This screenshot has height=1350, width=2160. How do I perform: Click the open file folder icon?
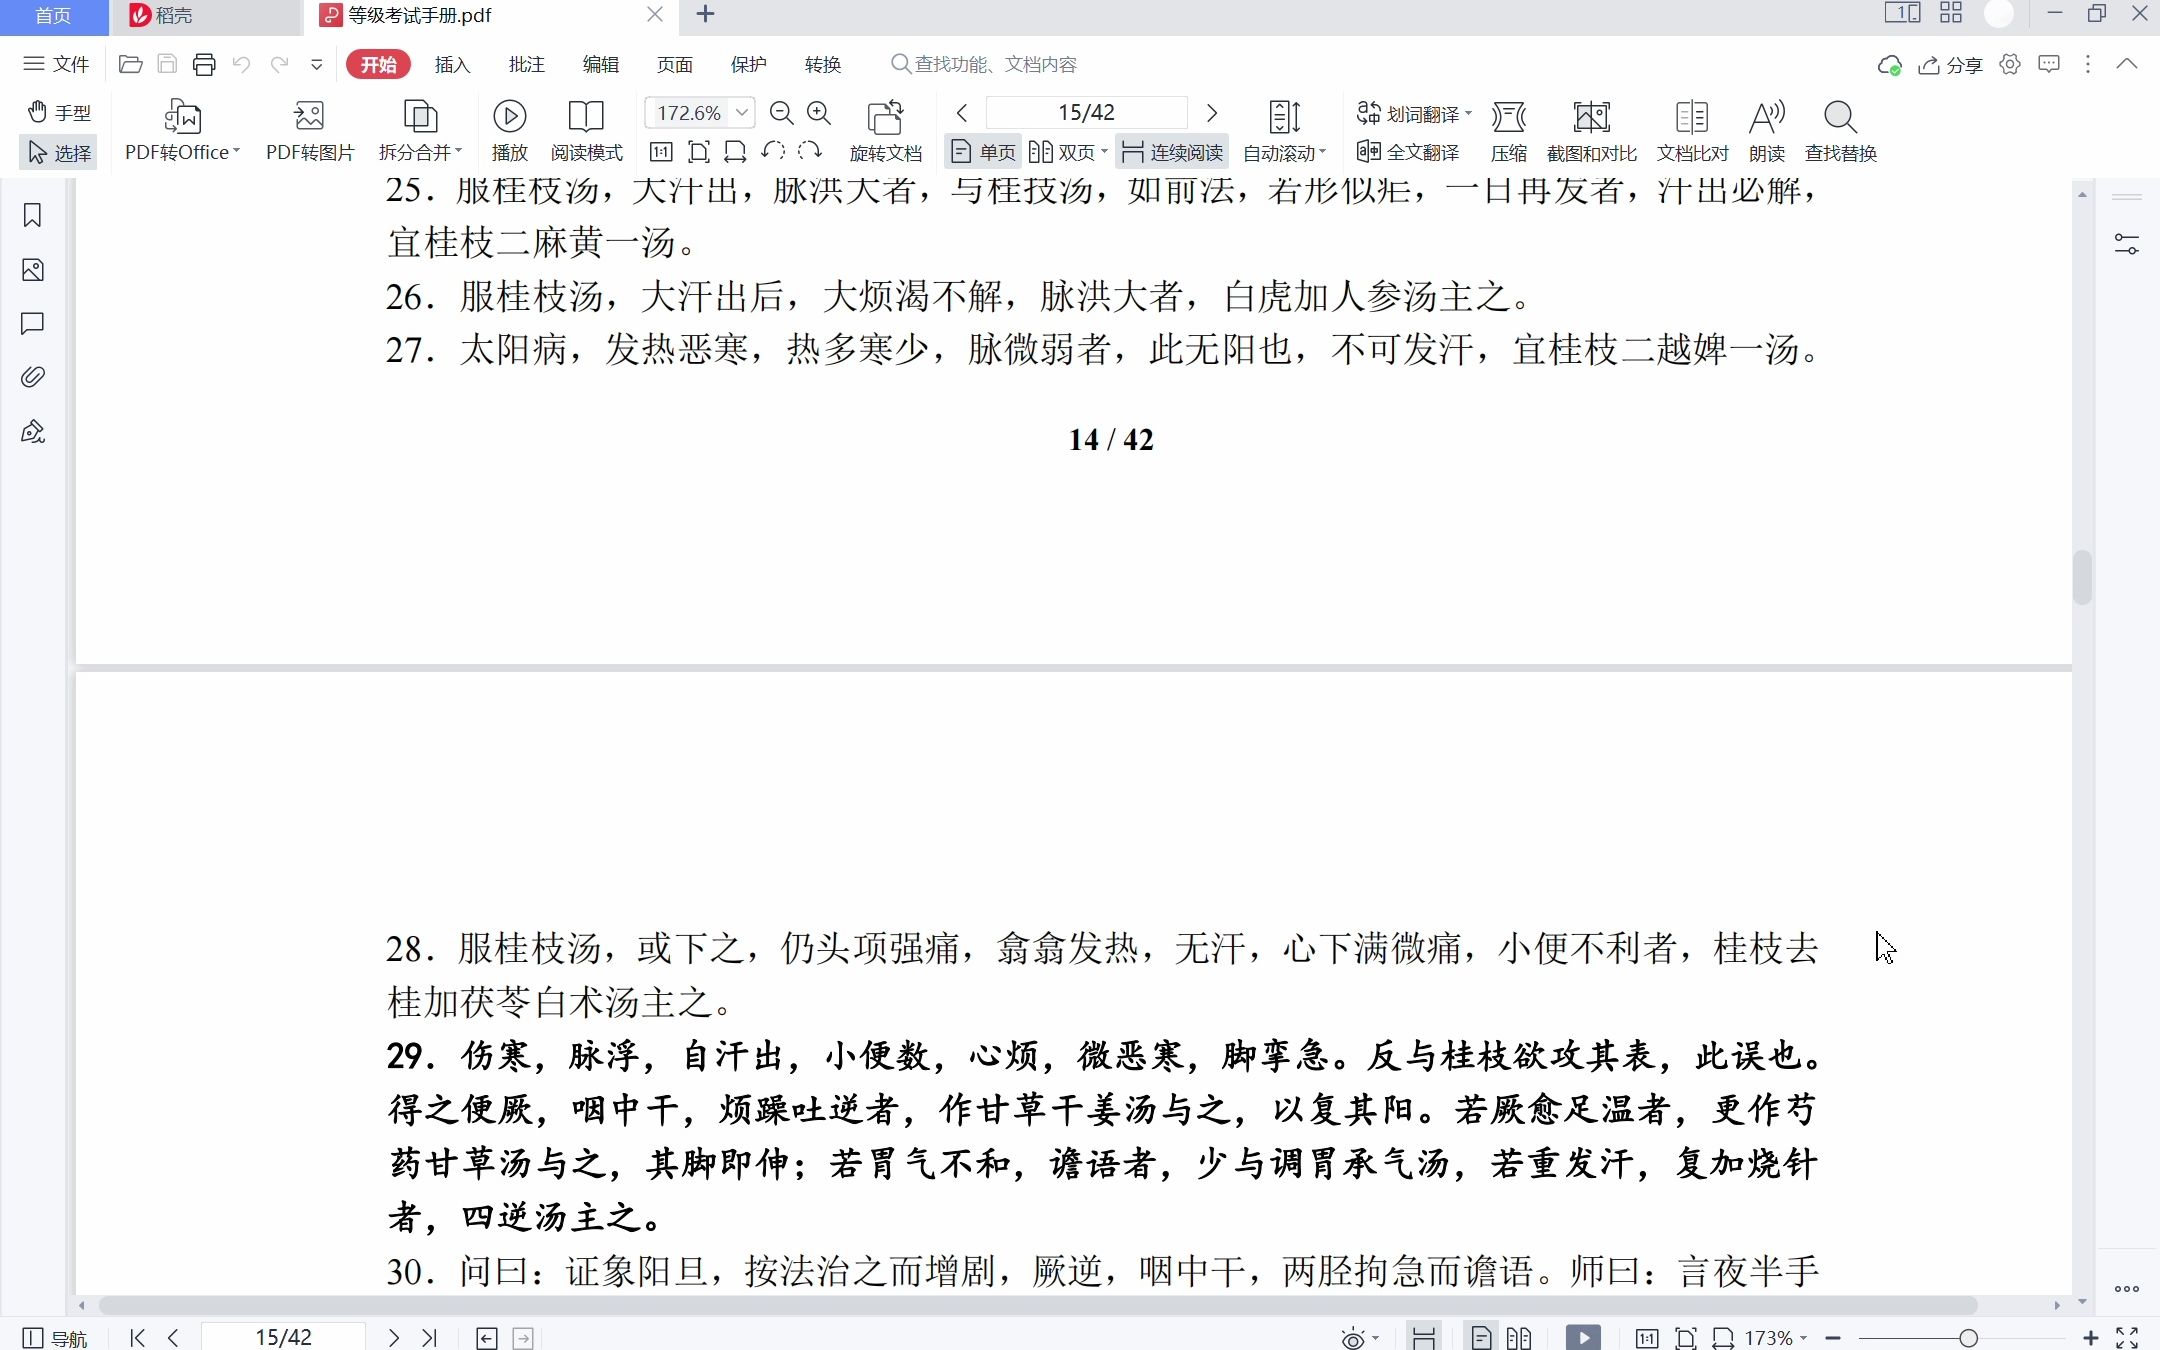point(130,64)
